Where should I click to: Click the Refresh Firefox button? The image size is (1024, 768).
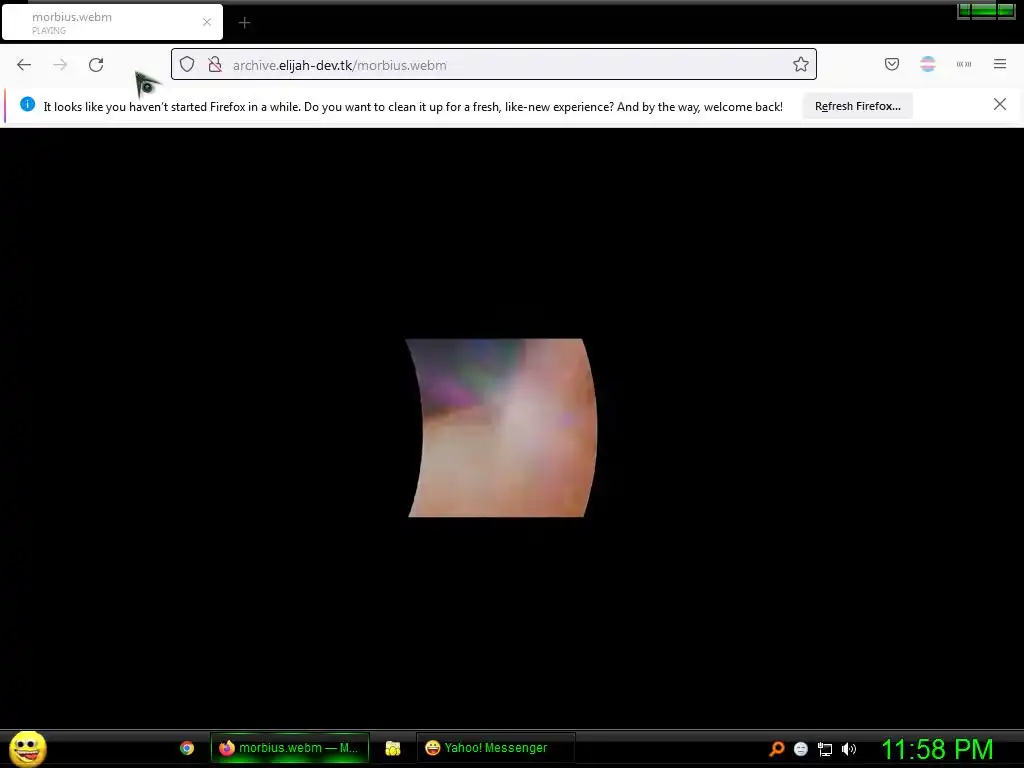click(x=857, y=106)
